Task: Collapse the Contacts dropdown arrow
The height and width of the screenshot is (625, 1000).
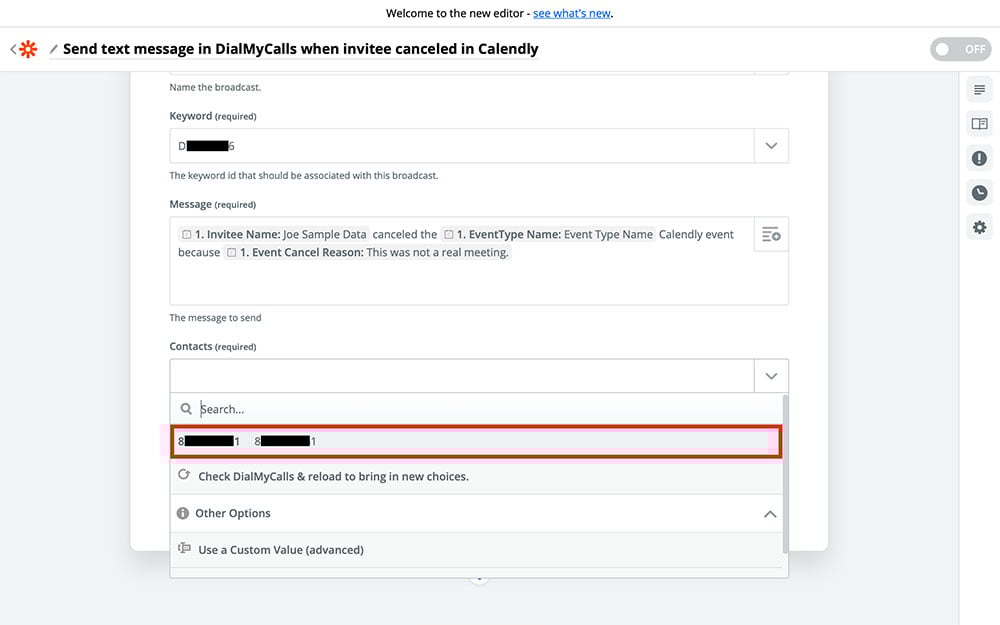Action: tap(771, 376)
